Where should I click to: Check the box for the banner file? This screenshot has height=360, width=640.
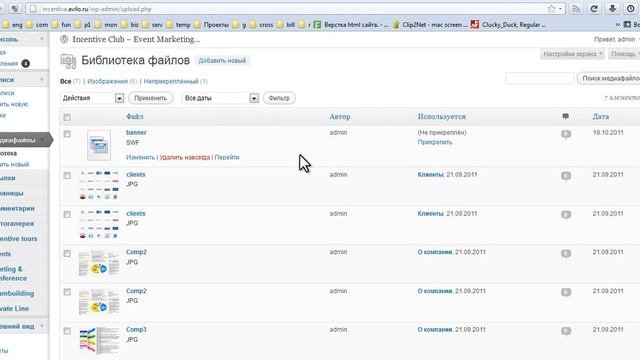click(67, 134)
